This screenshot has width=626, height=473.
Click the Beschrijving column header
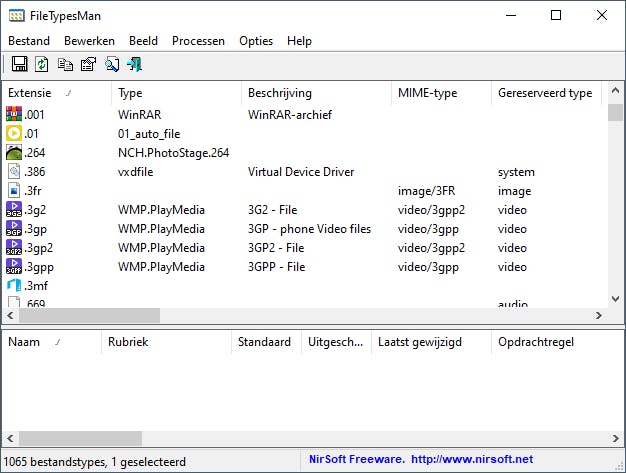280,93
